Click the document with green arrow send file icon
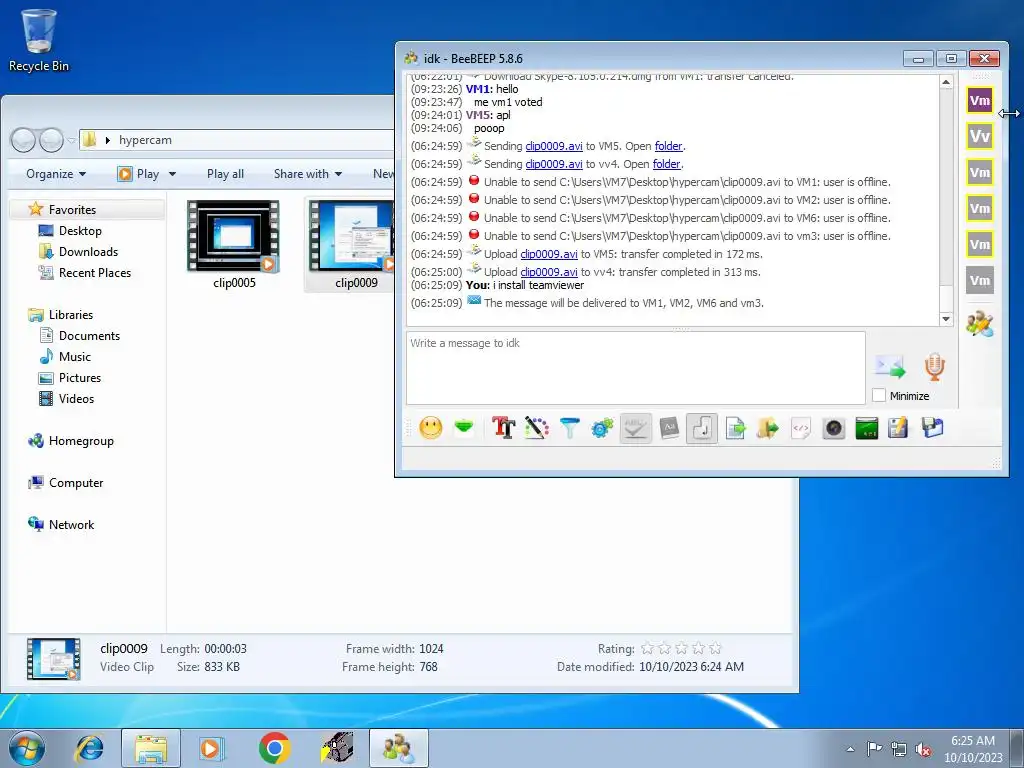The image size is (1024, 768). (x=735, y=428)
